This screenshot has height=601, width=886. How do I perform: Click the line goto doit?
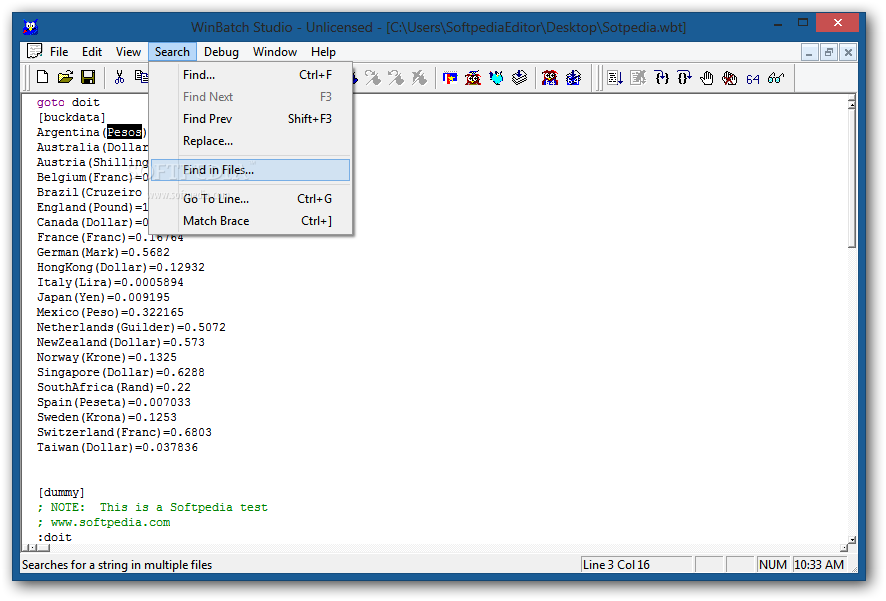68,102
